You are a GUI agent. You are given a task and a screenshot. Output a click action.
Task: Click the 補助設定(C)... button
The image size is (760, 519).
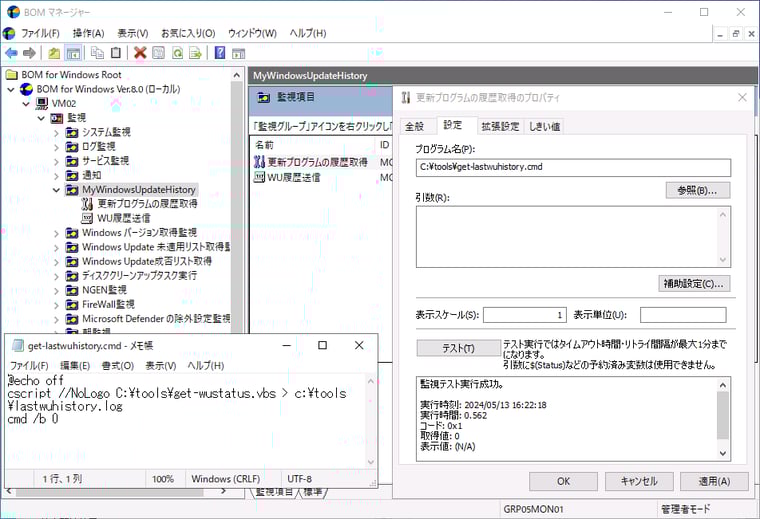(x=694, y=283)
